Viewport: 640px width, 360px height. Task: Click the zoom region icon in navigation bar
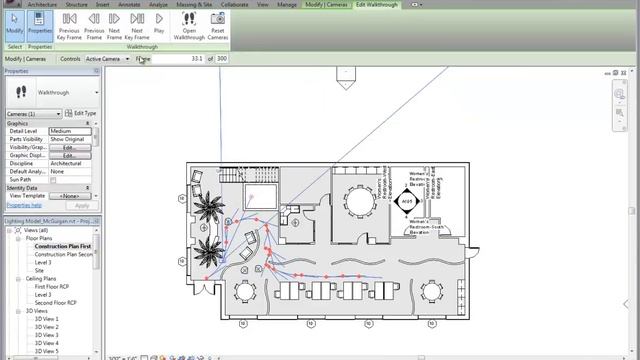pyautogui.click(x=620, y=113)
